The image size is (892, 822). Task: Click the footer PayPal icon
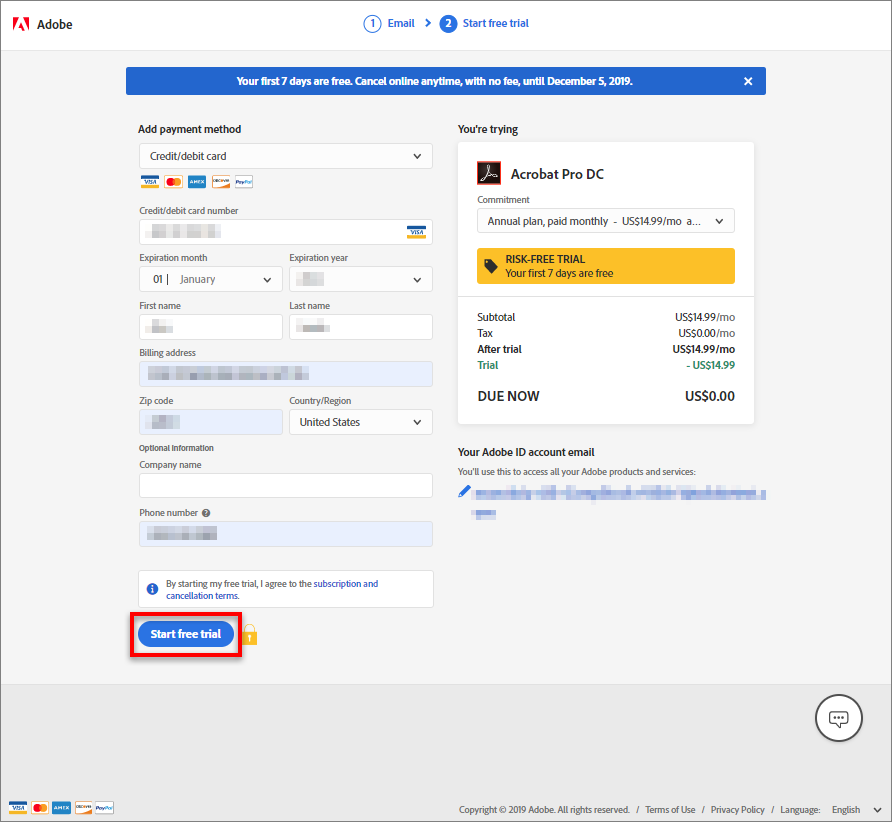(x=104, y=808)
